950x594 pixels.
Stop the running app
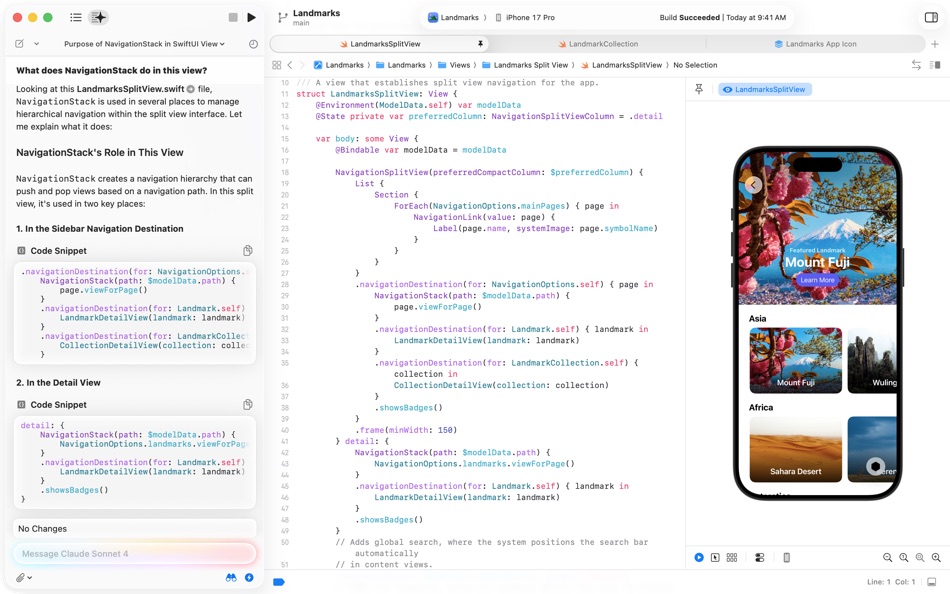(x=233, y=18)
